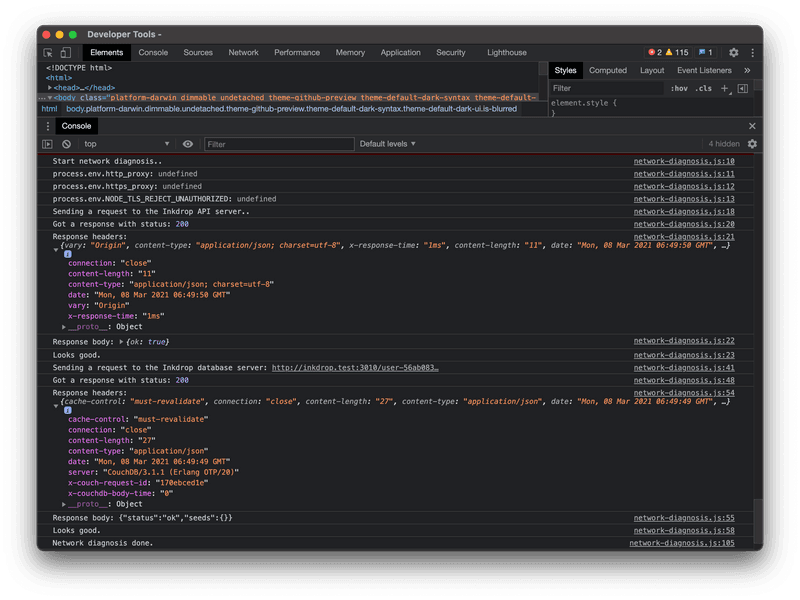This screenshot has height=600, width=800.
Task: Click the console Filter input field
Action: (279, 144)
